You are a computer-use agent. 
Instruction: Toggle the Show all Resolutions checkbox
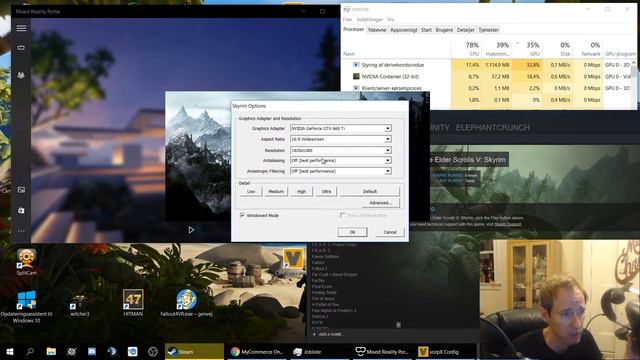pos(342,215)
